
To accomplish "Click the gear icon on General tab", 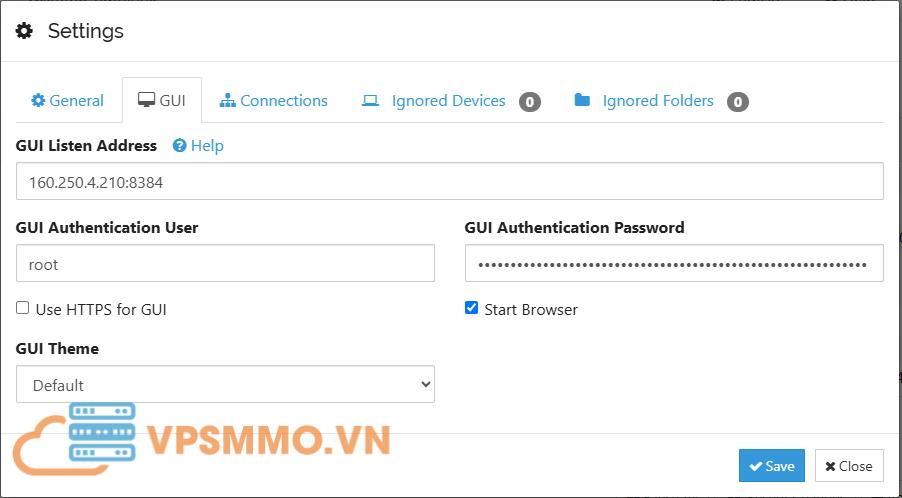I will coord(38,100).
